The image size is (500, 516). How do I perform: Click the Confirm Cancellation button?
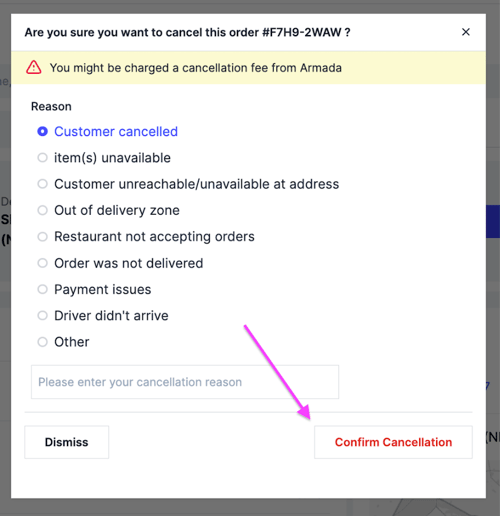pos(393,442)
